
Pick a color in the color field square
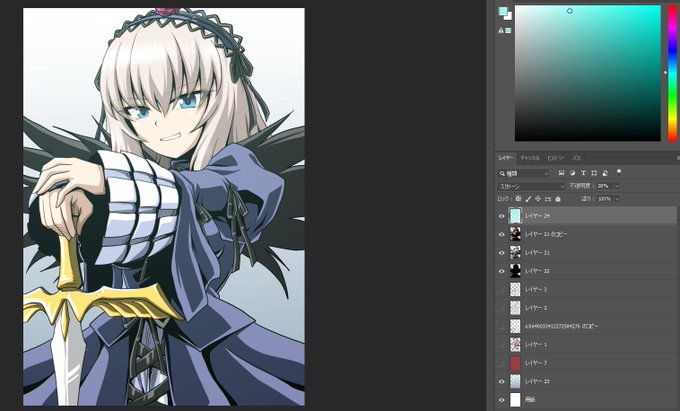588,73
